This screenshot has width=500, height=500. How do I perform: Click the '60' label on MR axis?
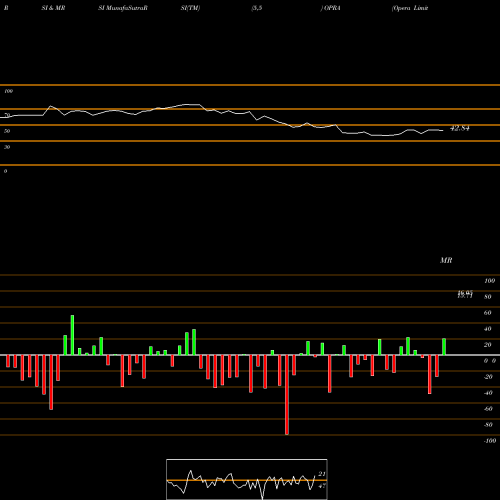pyautogui.click(x=488, y=313)
